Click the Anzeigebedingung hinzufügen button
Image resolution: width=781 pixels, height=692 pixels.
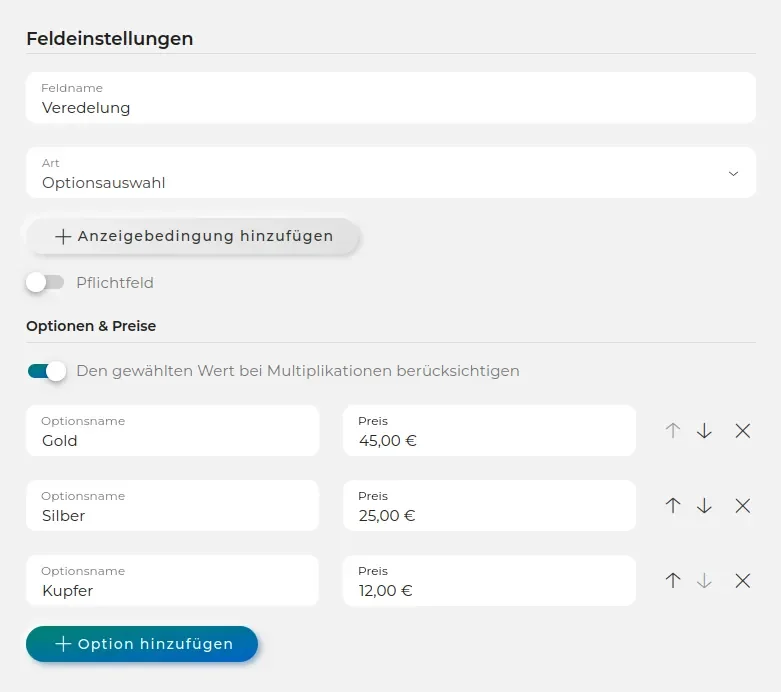pyautogui.click(x=193, y=236)
